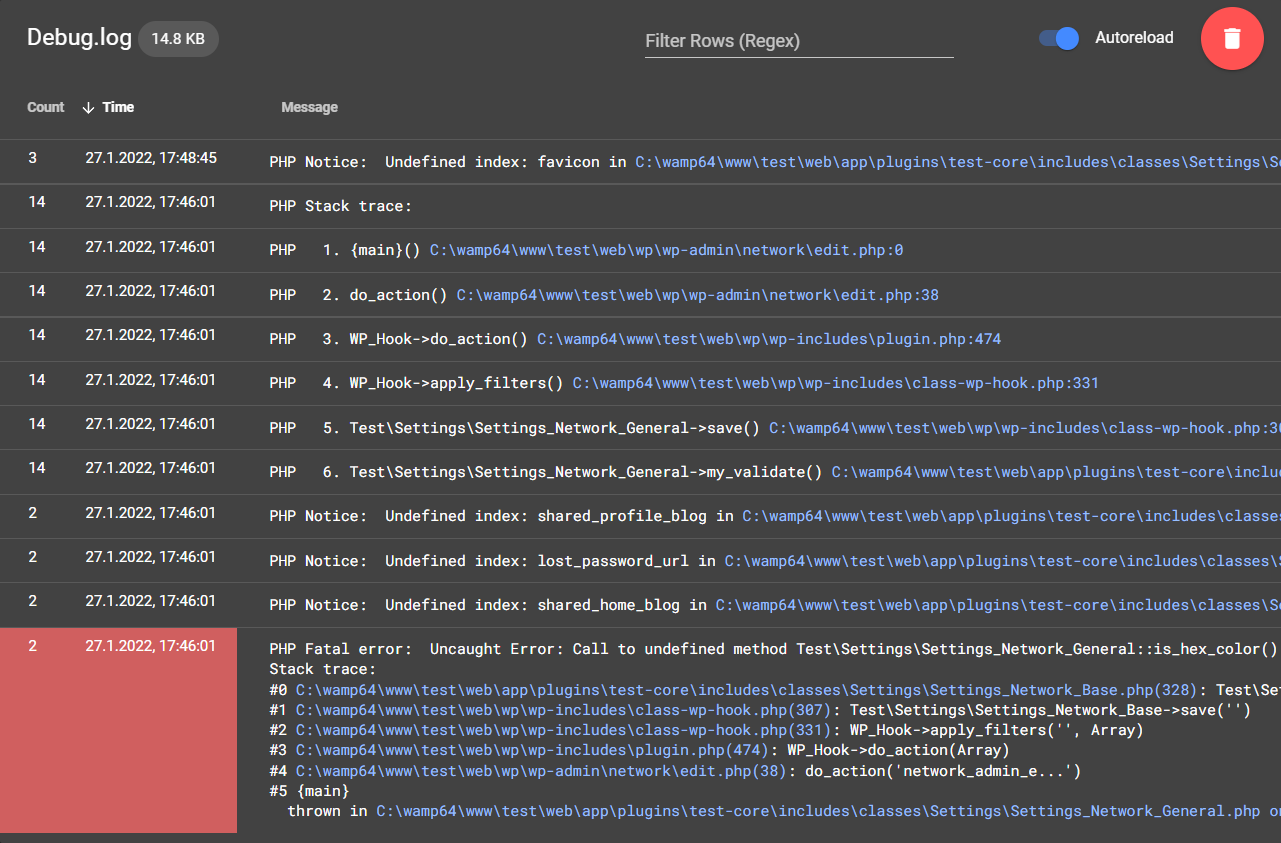This screenshot has height=843, width=1281.
Task: Click '1. {main}()' message text
Action: pyautogui.click(x=372, y=250)
